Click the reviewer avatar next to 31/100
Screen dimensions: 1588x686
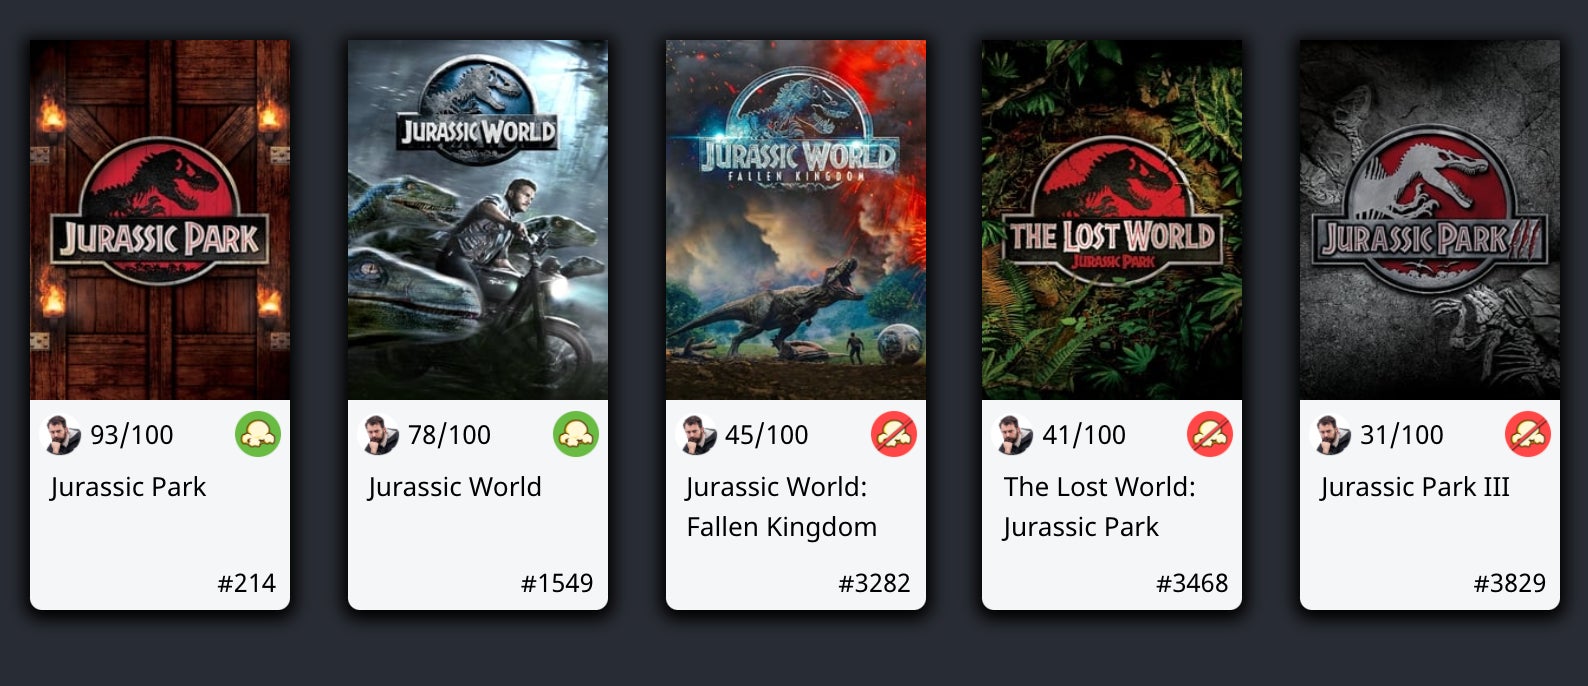[x=1331, y=435]
